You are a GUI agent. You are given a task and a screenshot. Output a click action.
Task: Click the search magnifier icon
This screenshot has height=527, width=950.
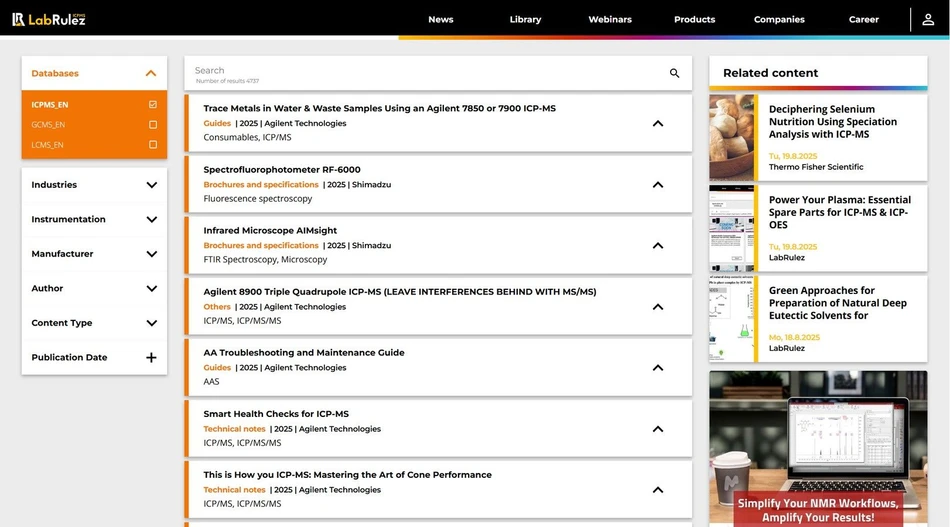(x=674, y=73)
